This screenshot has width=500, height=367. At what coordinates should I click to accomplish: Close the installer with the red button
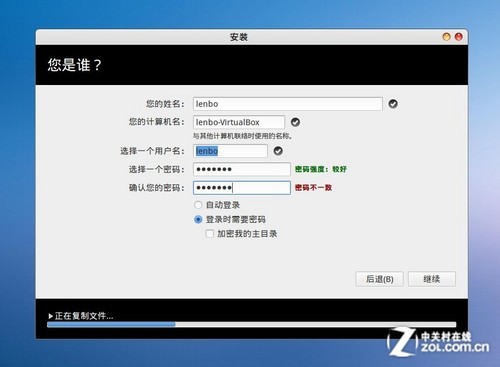pyautogui.click(x=459, y=37)
